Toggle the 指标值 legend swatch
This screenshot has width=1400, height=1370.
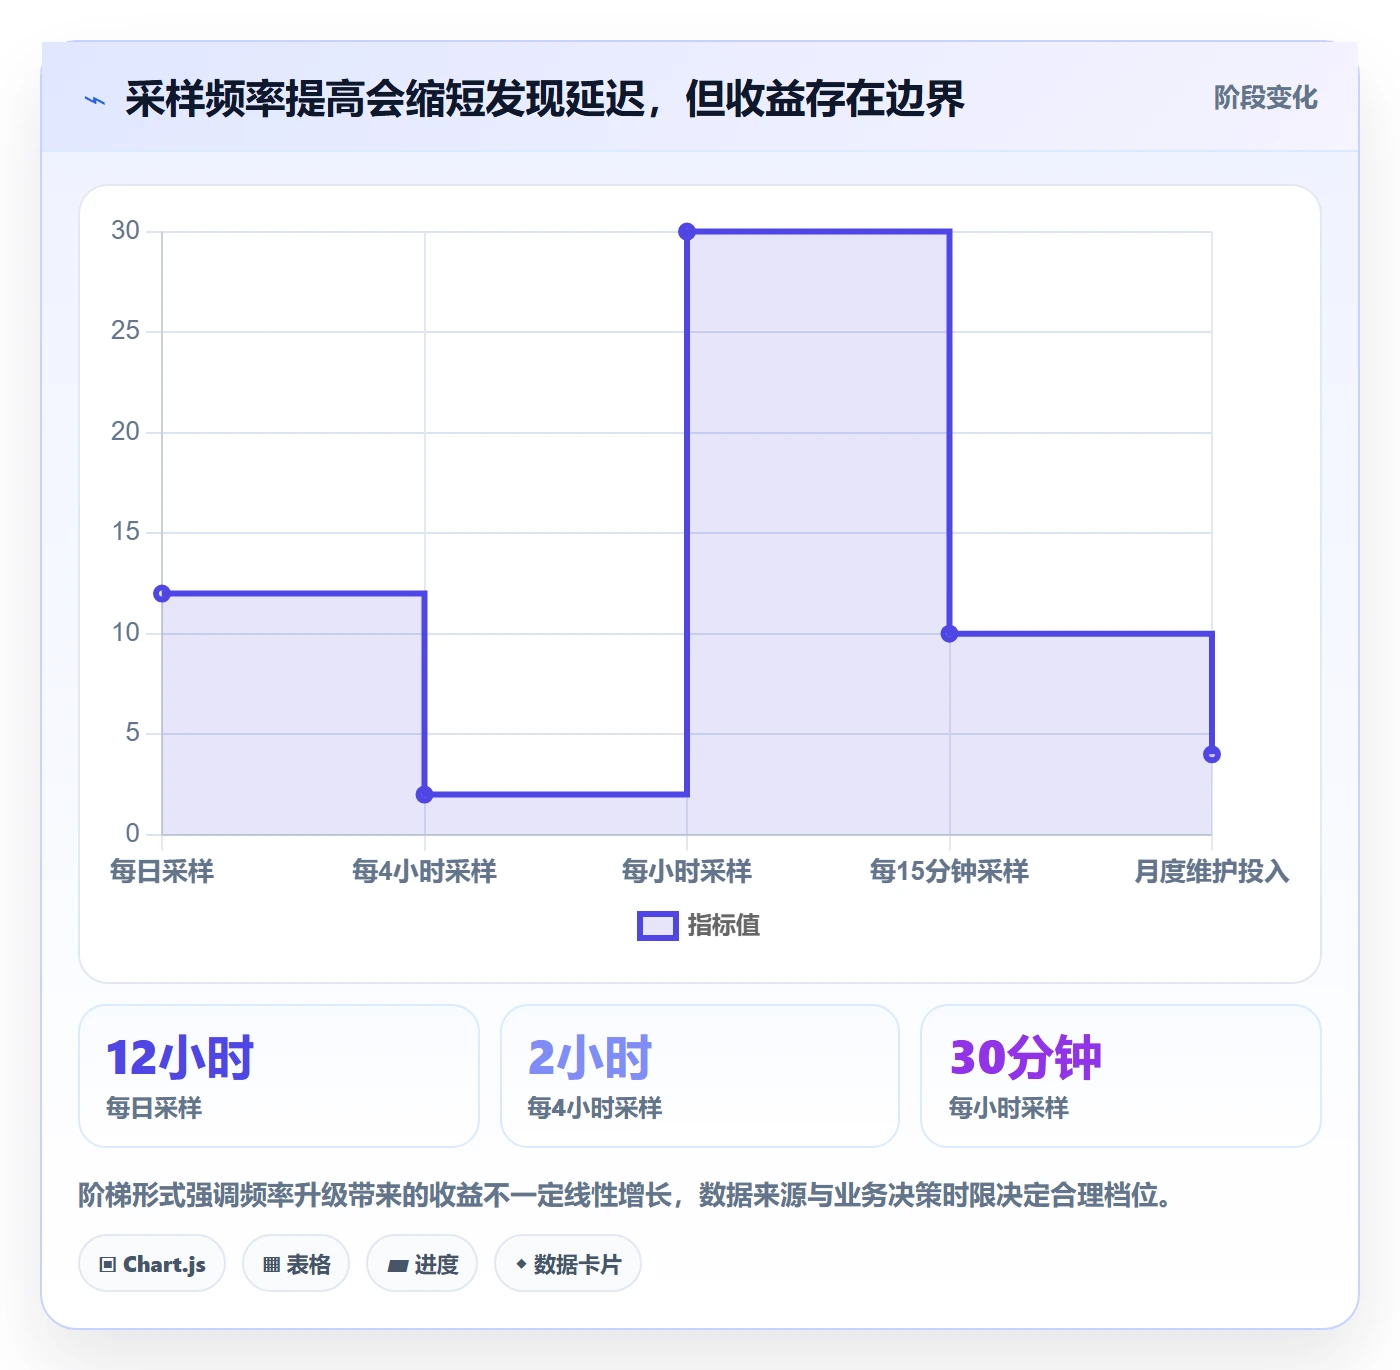(x=658, y=926)
